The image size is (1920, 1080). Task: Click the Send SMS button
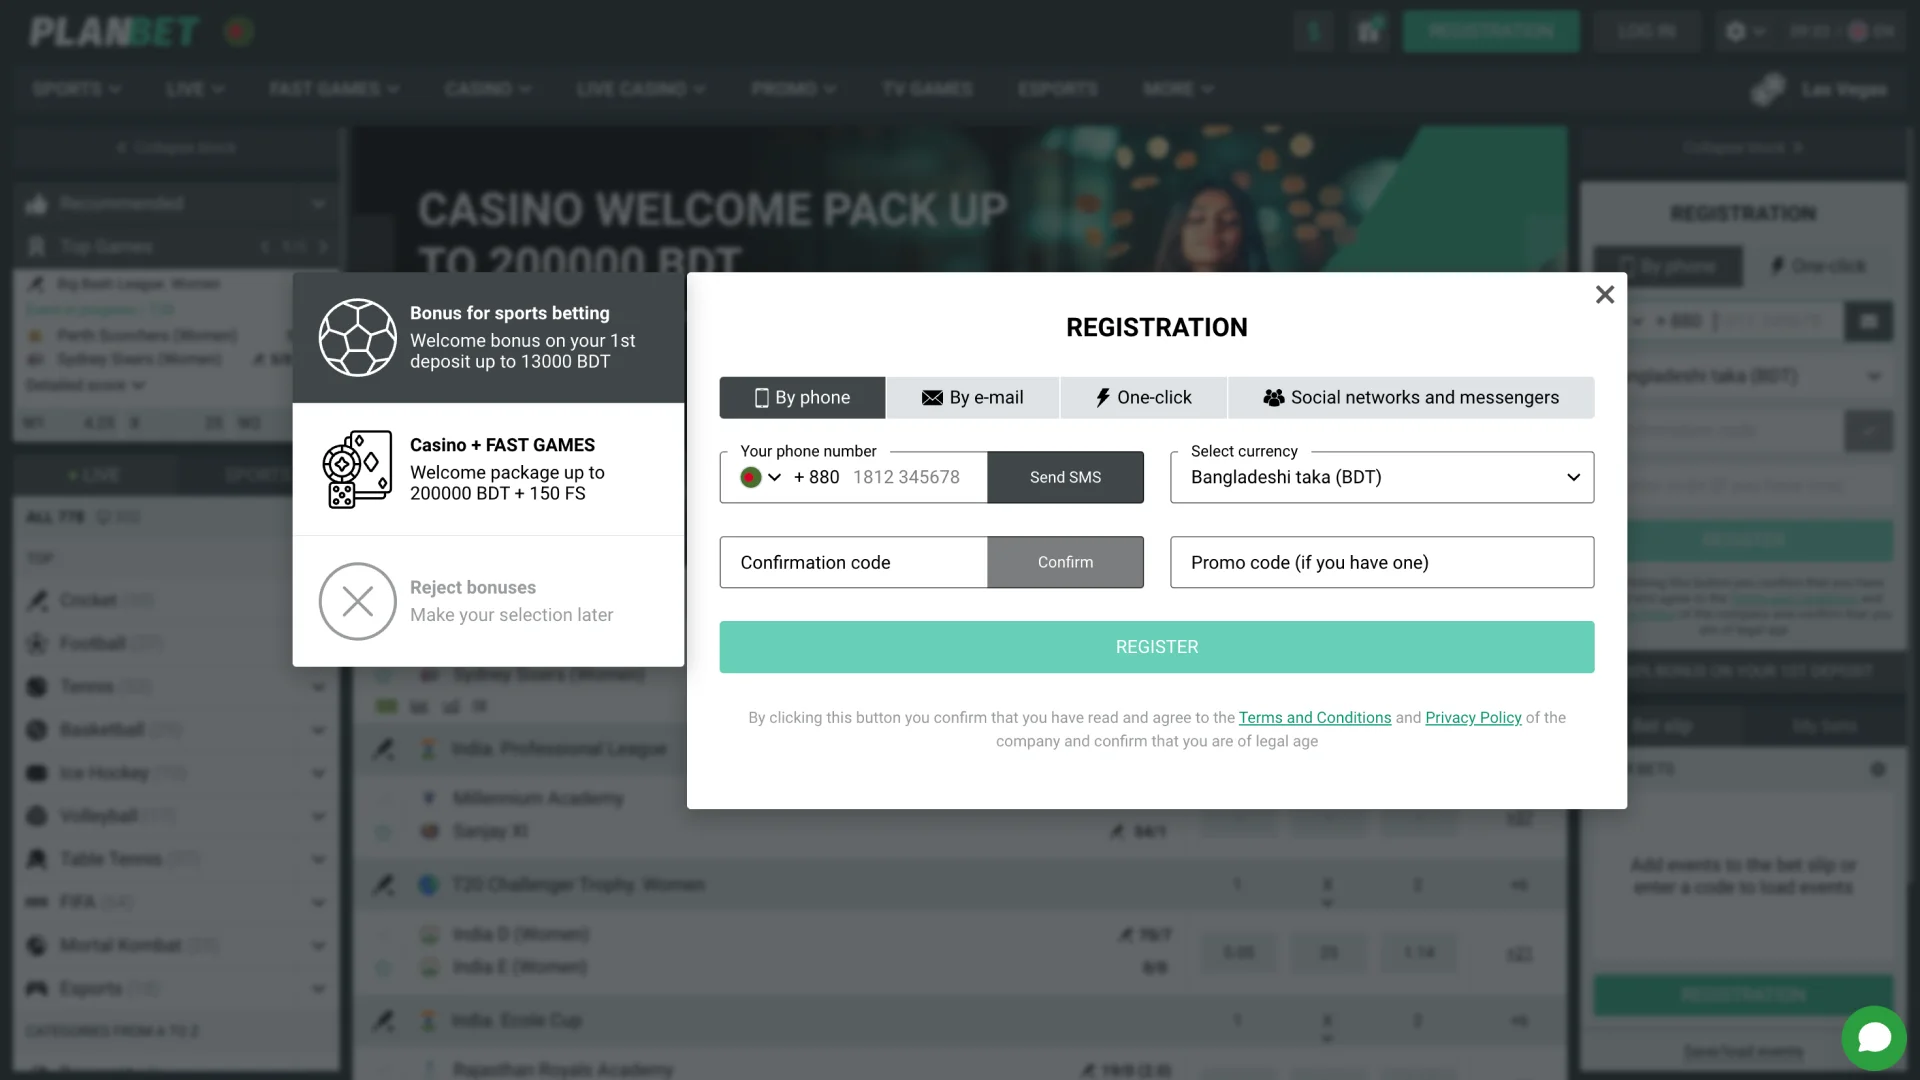tap(1065, 476)
